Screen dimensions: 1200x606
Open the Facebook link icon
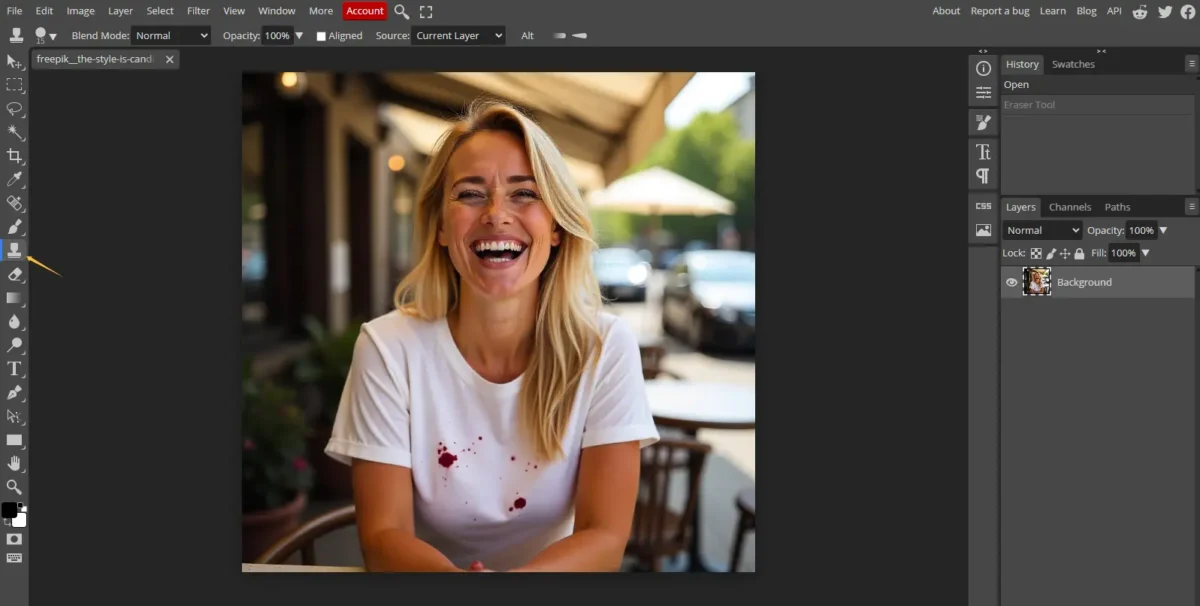(x=1187, y=11)
